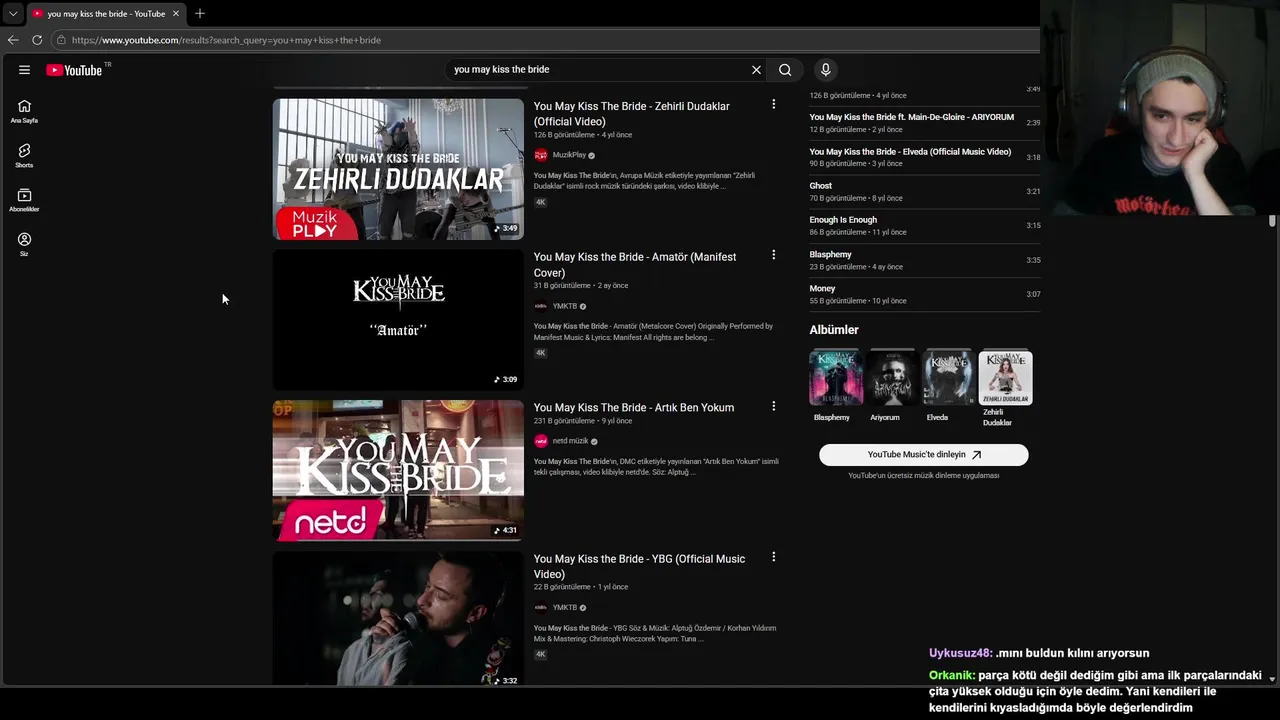This screenshot has width=1280, height=720.
Task: Reload the page with the refresh icon
Action: (37, 40)
